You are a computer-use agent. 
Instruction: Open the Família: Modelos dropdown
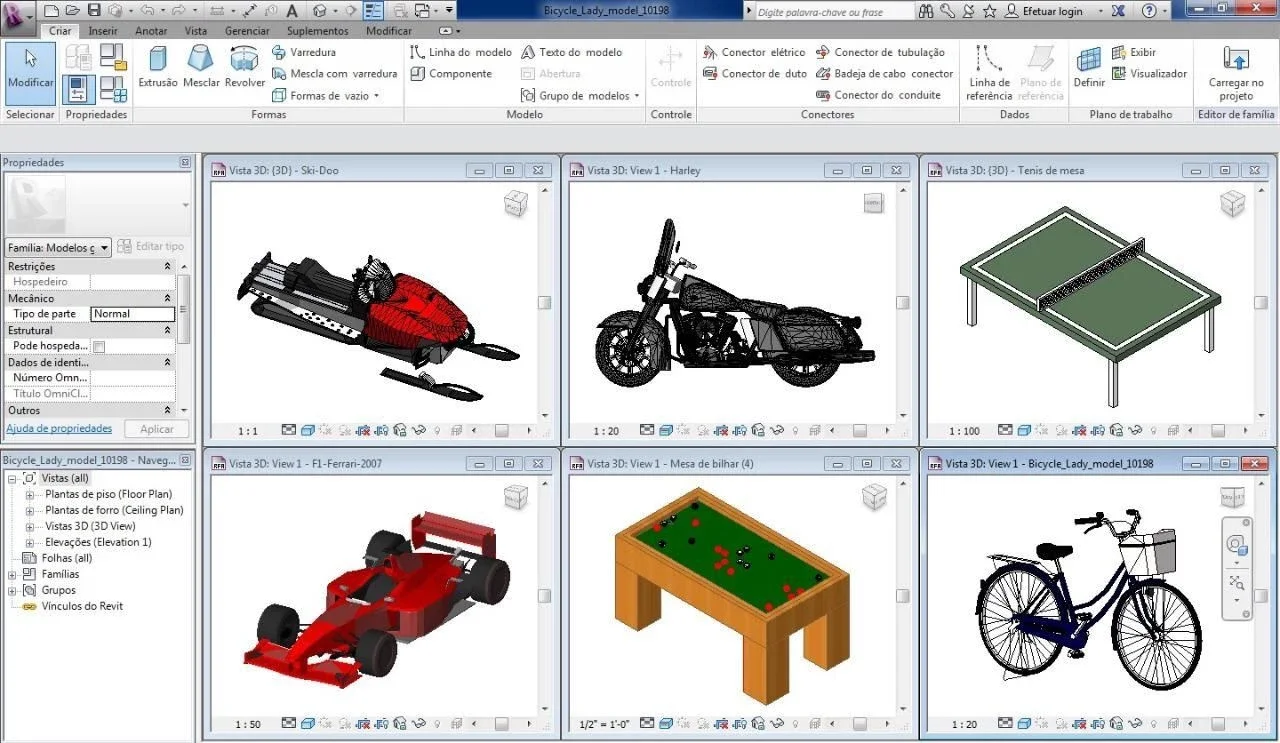tap(58, 247)
